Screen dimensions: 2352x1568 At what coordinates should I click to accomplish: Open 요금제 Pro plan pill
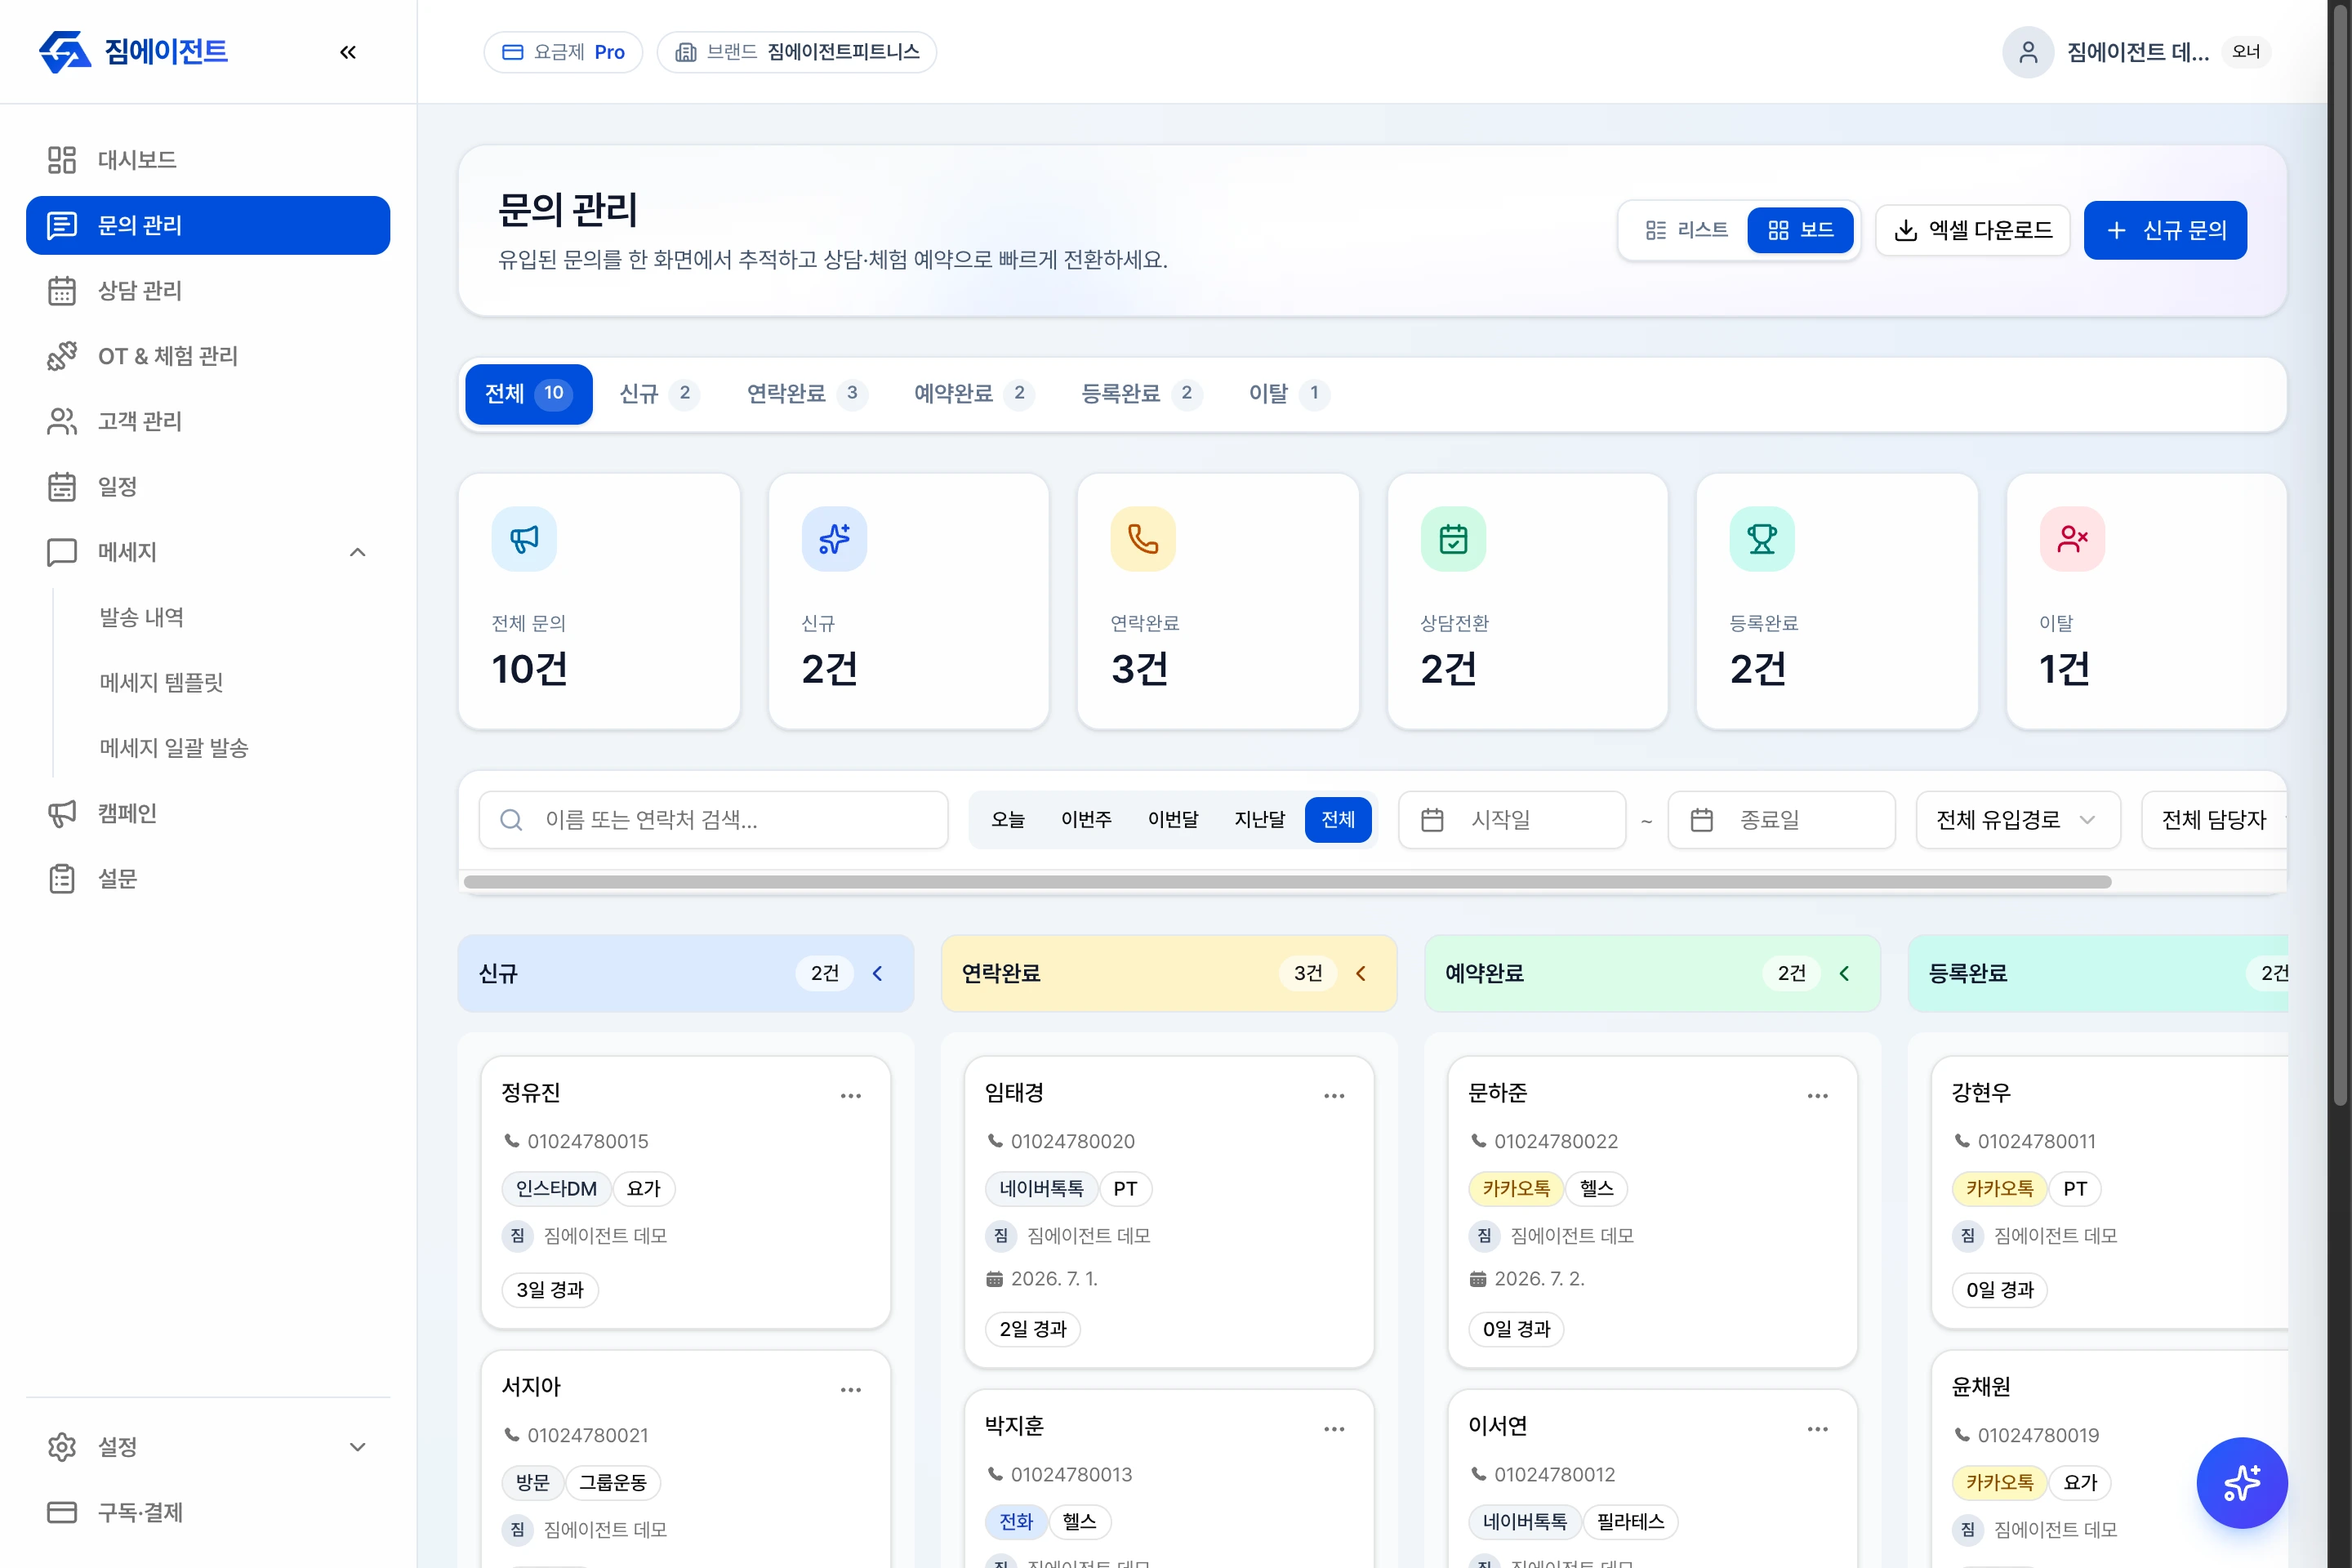[x=563, y=52]
